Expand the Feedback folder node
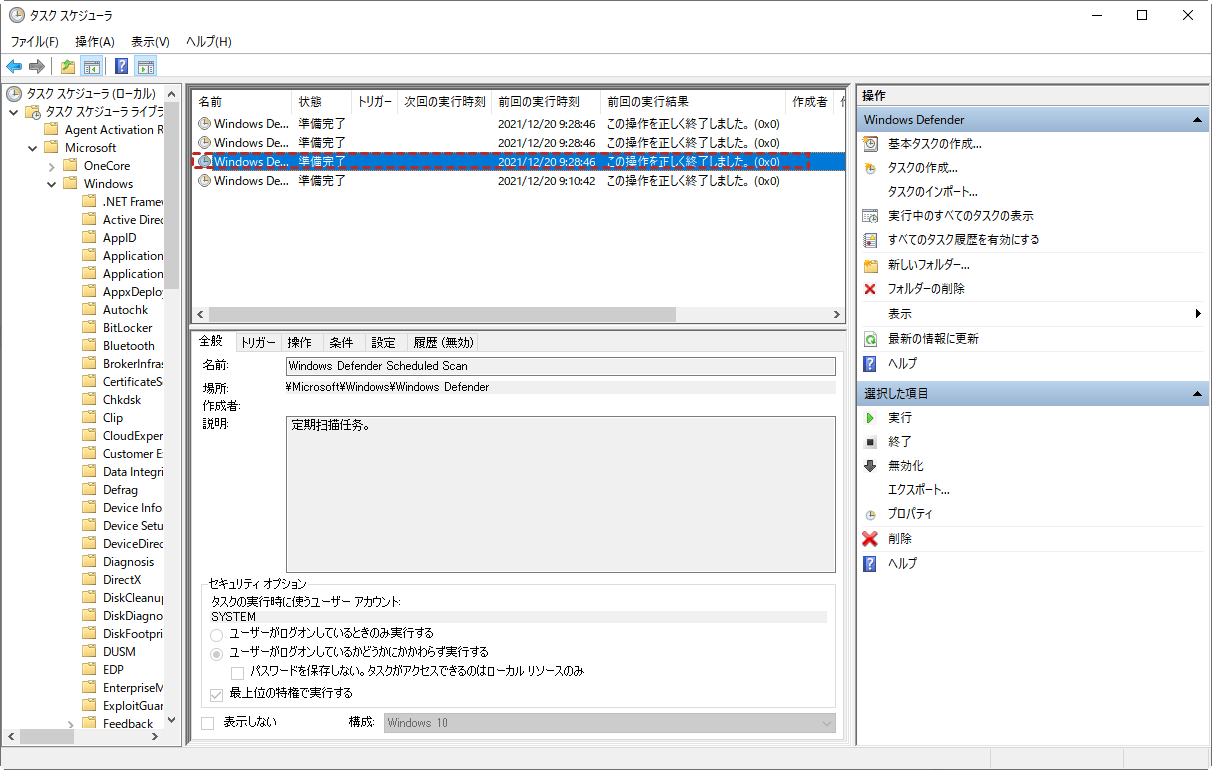The width and height of the screenshot is (1212, 770). [x=70, y=724]
